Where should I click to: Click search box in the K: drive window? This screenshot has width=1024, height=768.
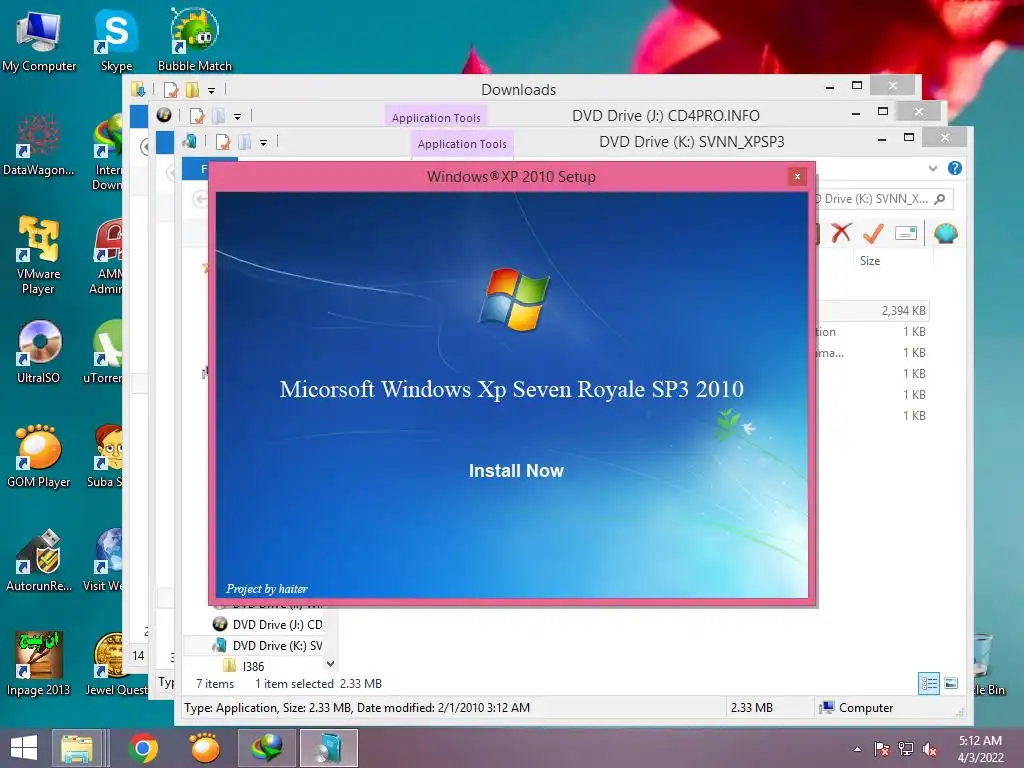(x=882, y=199)
